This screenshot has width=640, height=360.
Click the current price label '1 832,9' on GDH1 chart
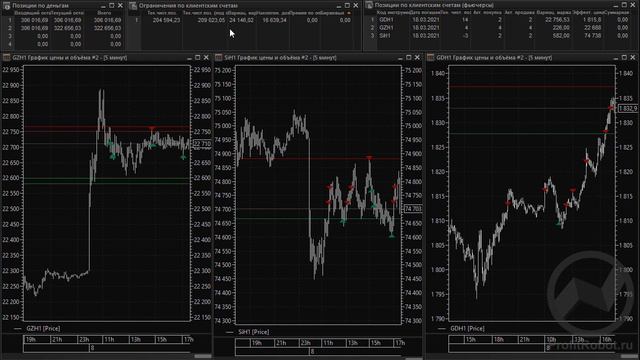[x=628, y=108]
